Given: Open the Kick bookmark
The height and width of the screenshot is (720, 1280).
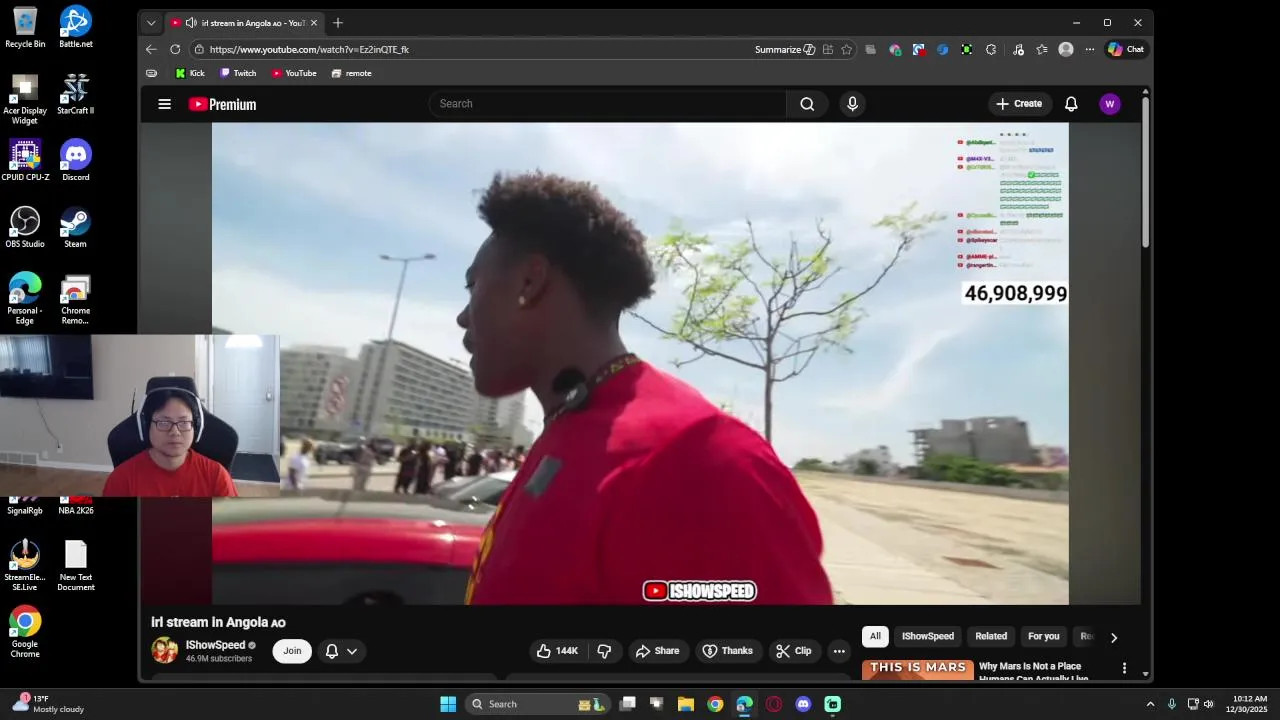Looking at the screenshot, I should click(190, 73).
